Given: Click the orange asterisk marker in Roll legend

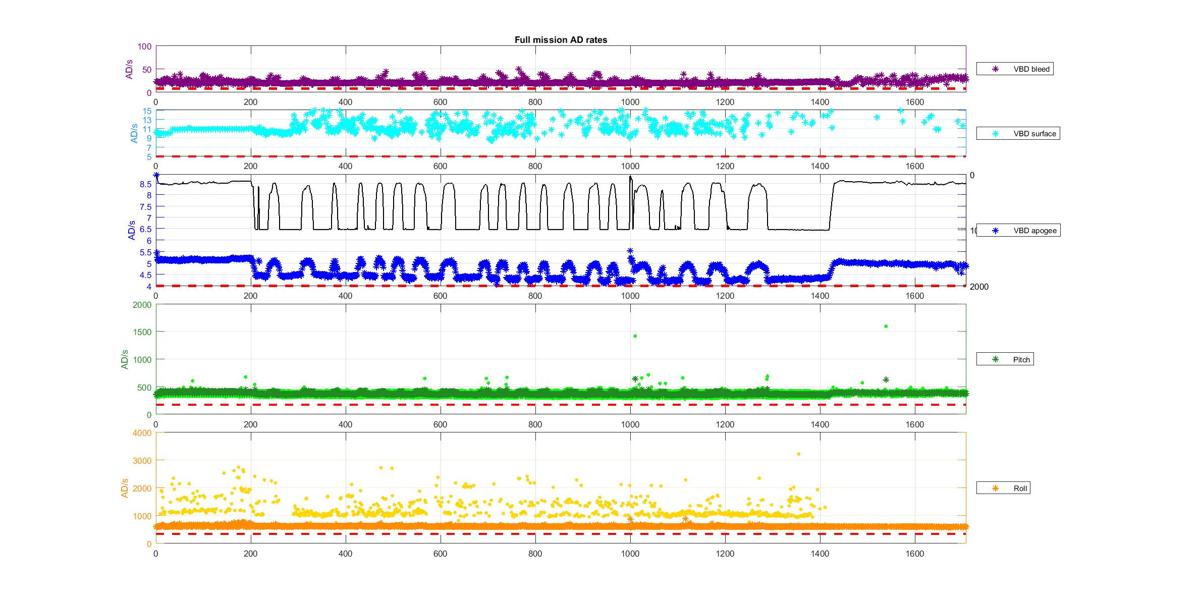Looking at the screenshot, I should (x=995, y=488).
